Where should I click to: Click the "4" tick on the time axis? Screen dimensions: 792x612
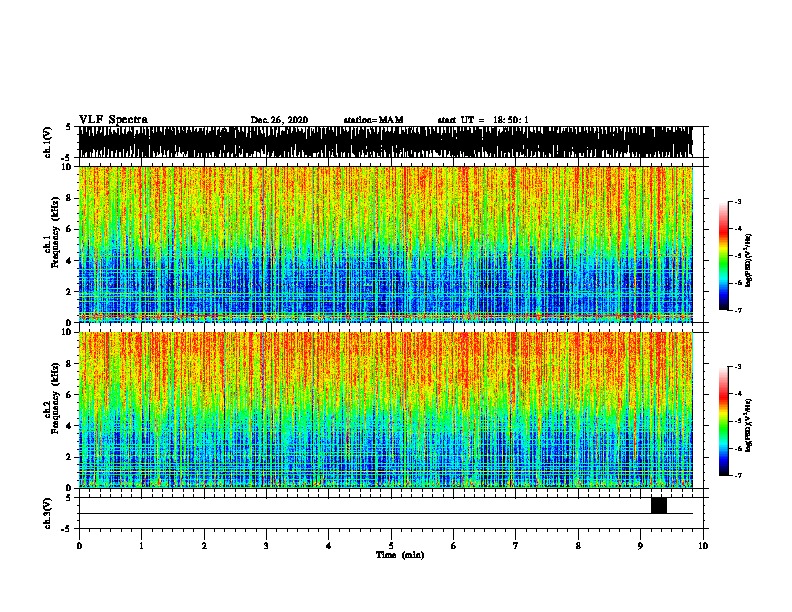(329, 546)
